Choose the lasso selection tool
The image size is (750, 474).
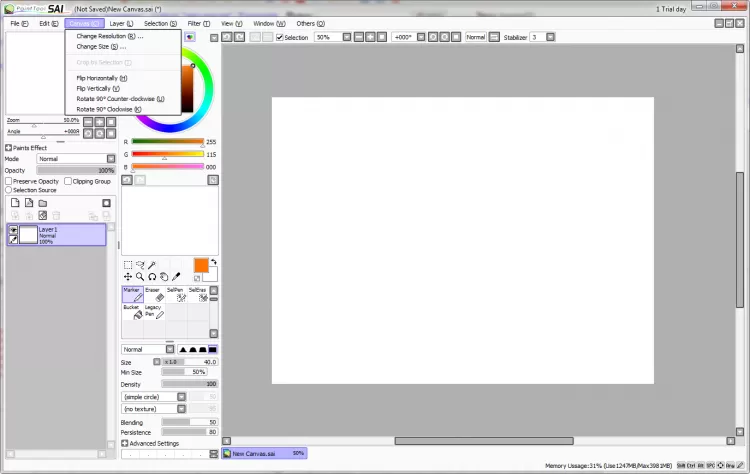[x=140, y=265]
